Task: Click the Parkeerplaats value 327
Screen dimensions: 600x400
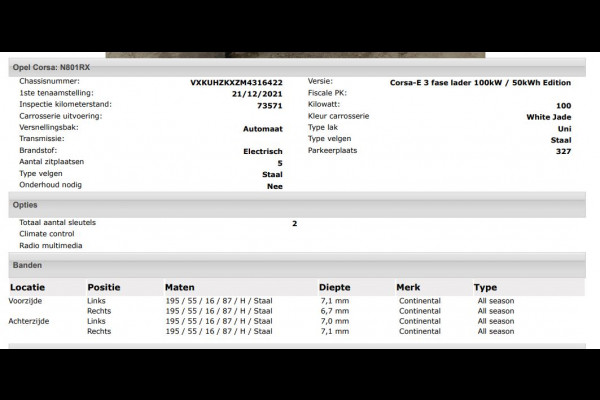Action: pyautogui.click(x=563, y=151)
